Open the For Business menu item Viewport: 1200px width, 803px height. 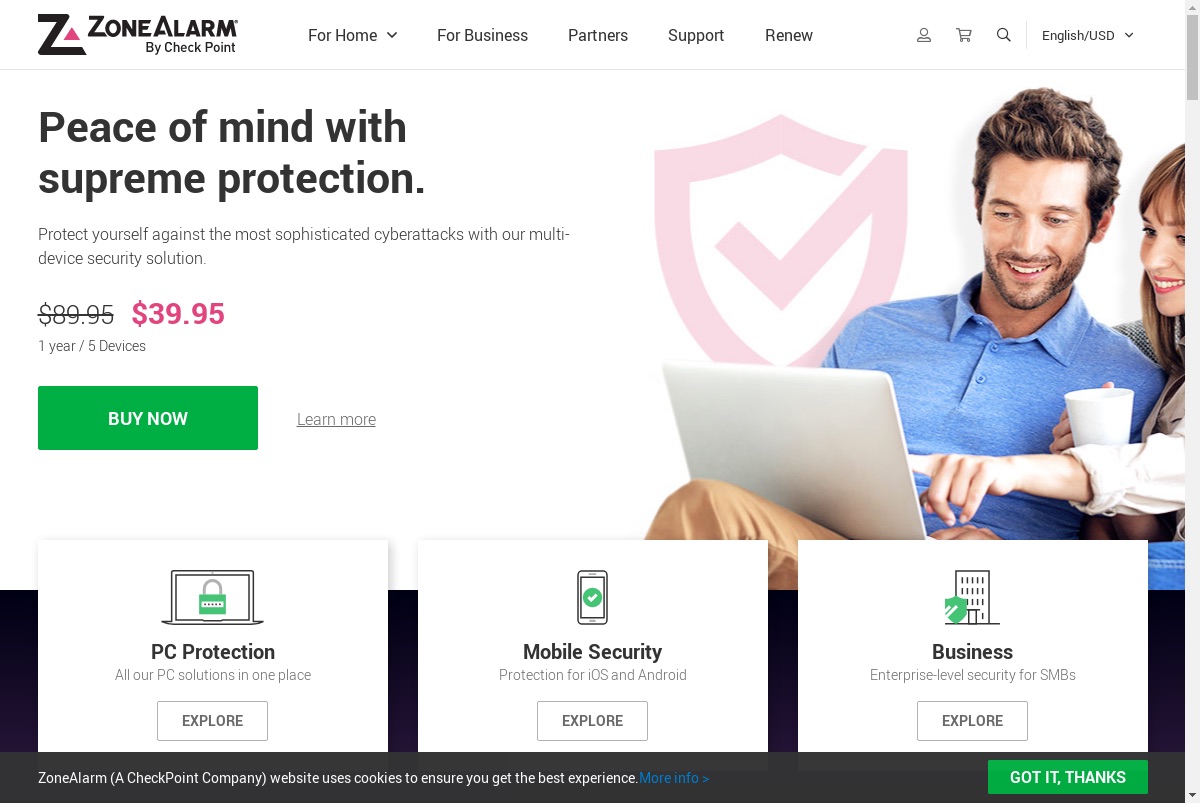(x=482, y=35)
